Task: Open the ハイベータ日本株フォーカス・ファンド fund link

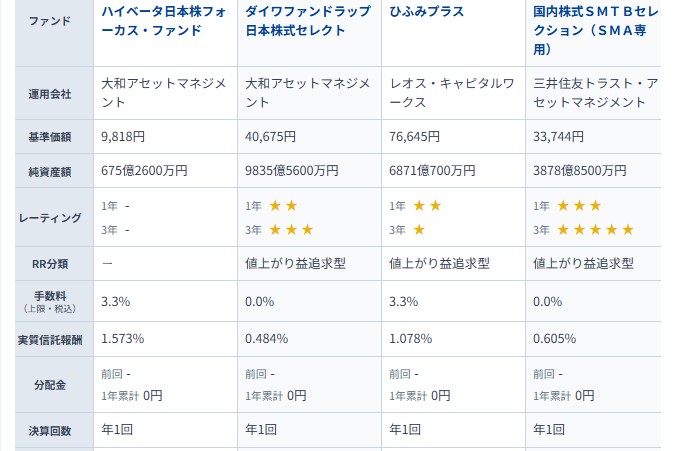Action: point(165,21)
